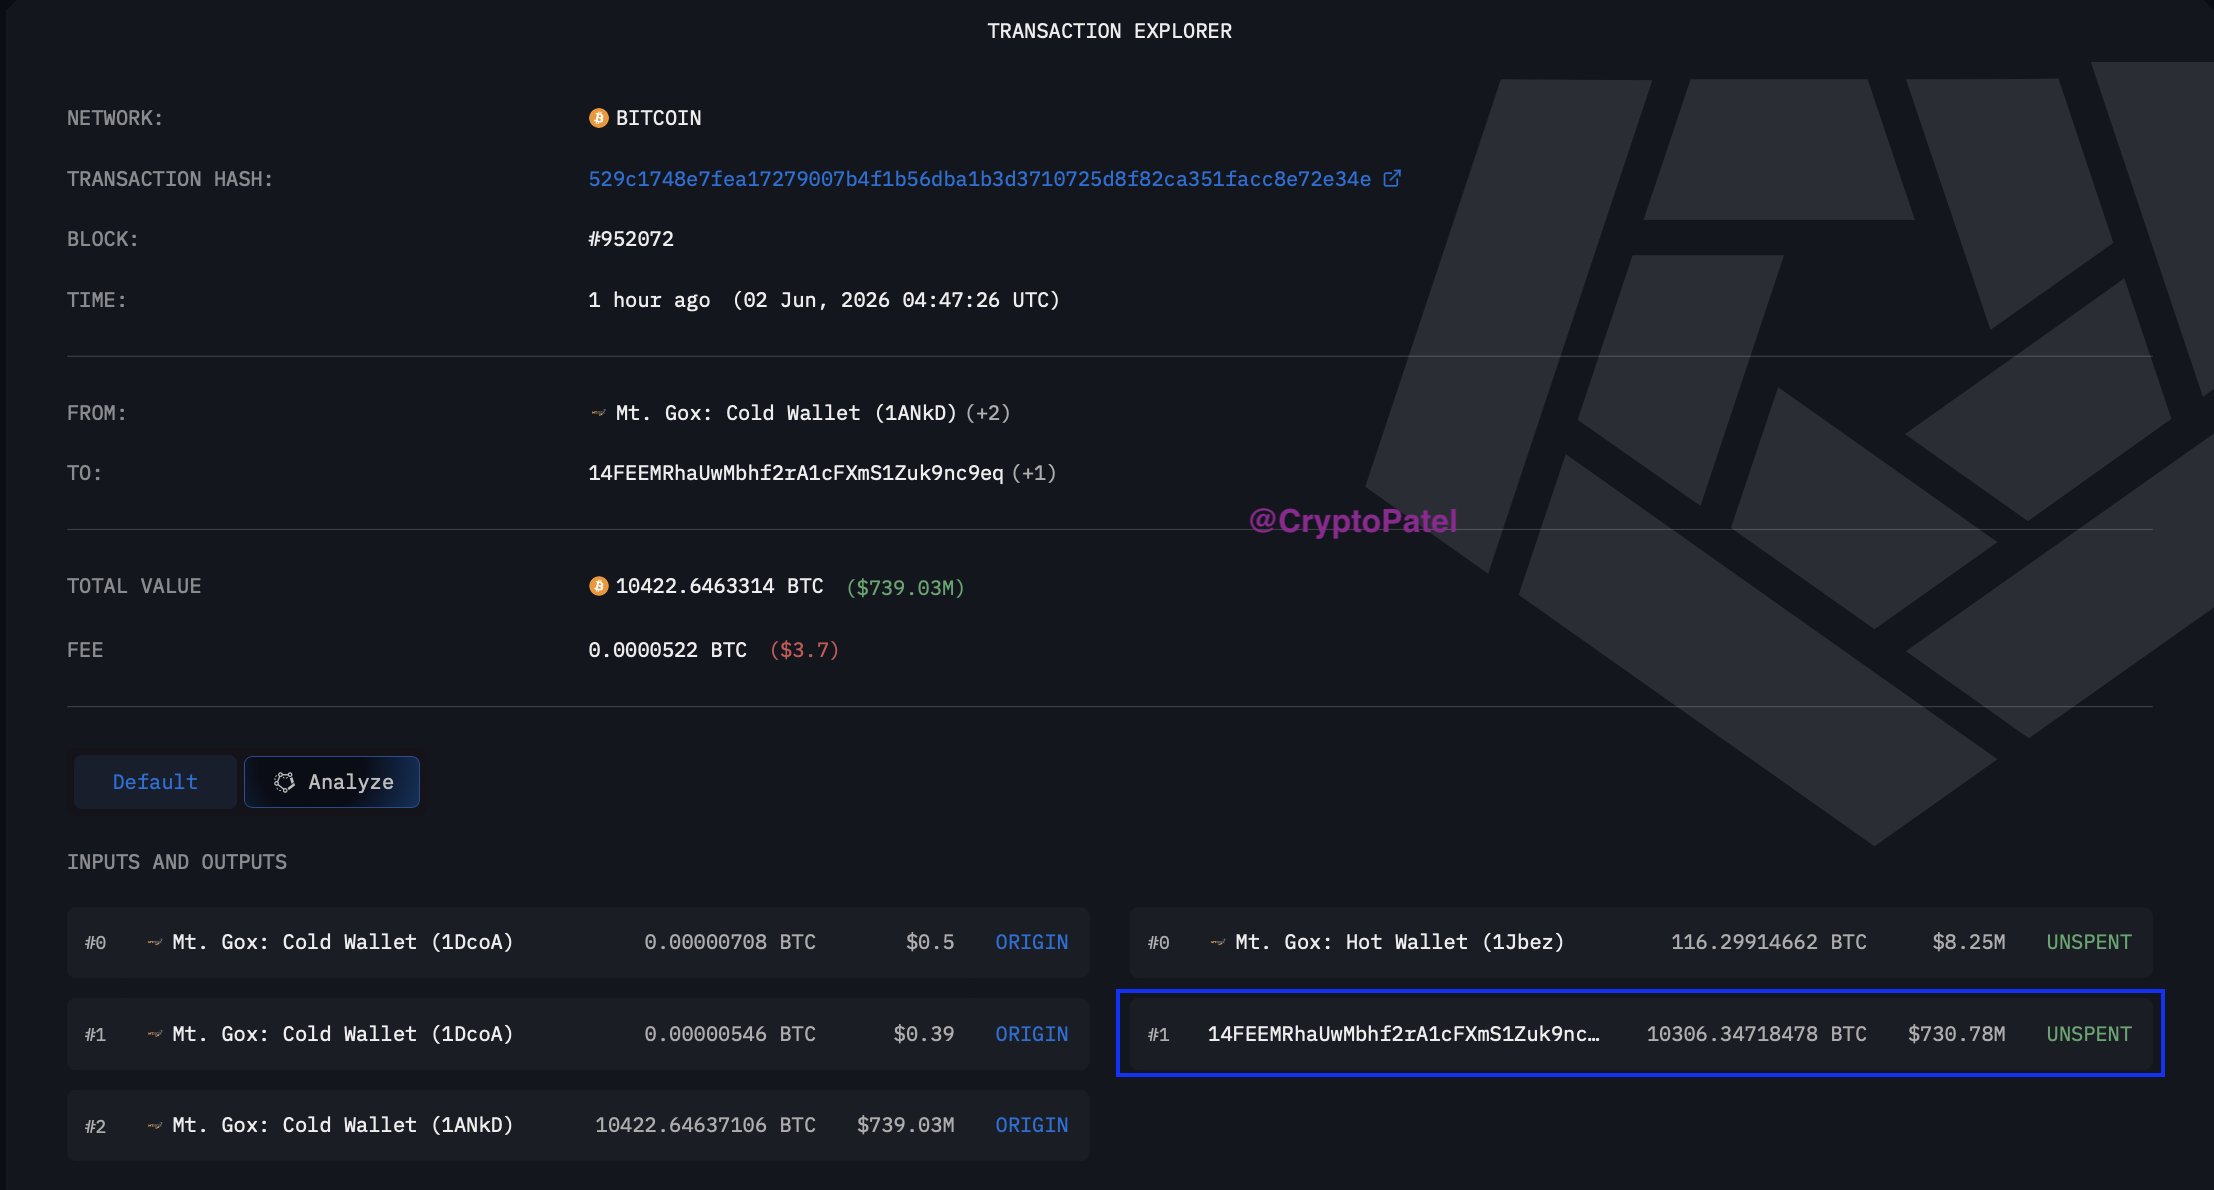
Task: Click the $730.78M output value
Action: 1957,1034
